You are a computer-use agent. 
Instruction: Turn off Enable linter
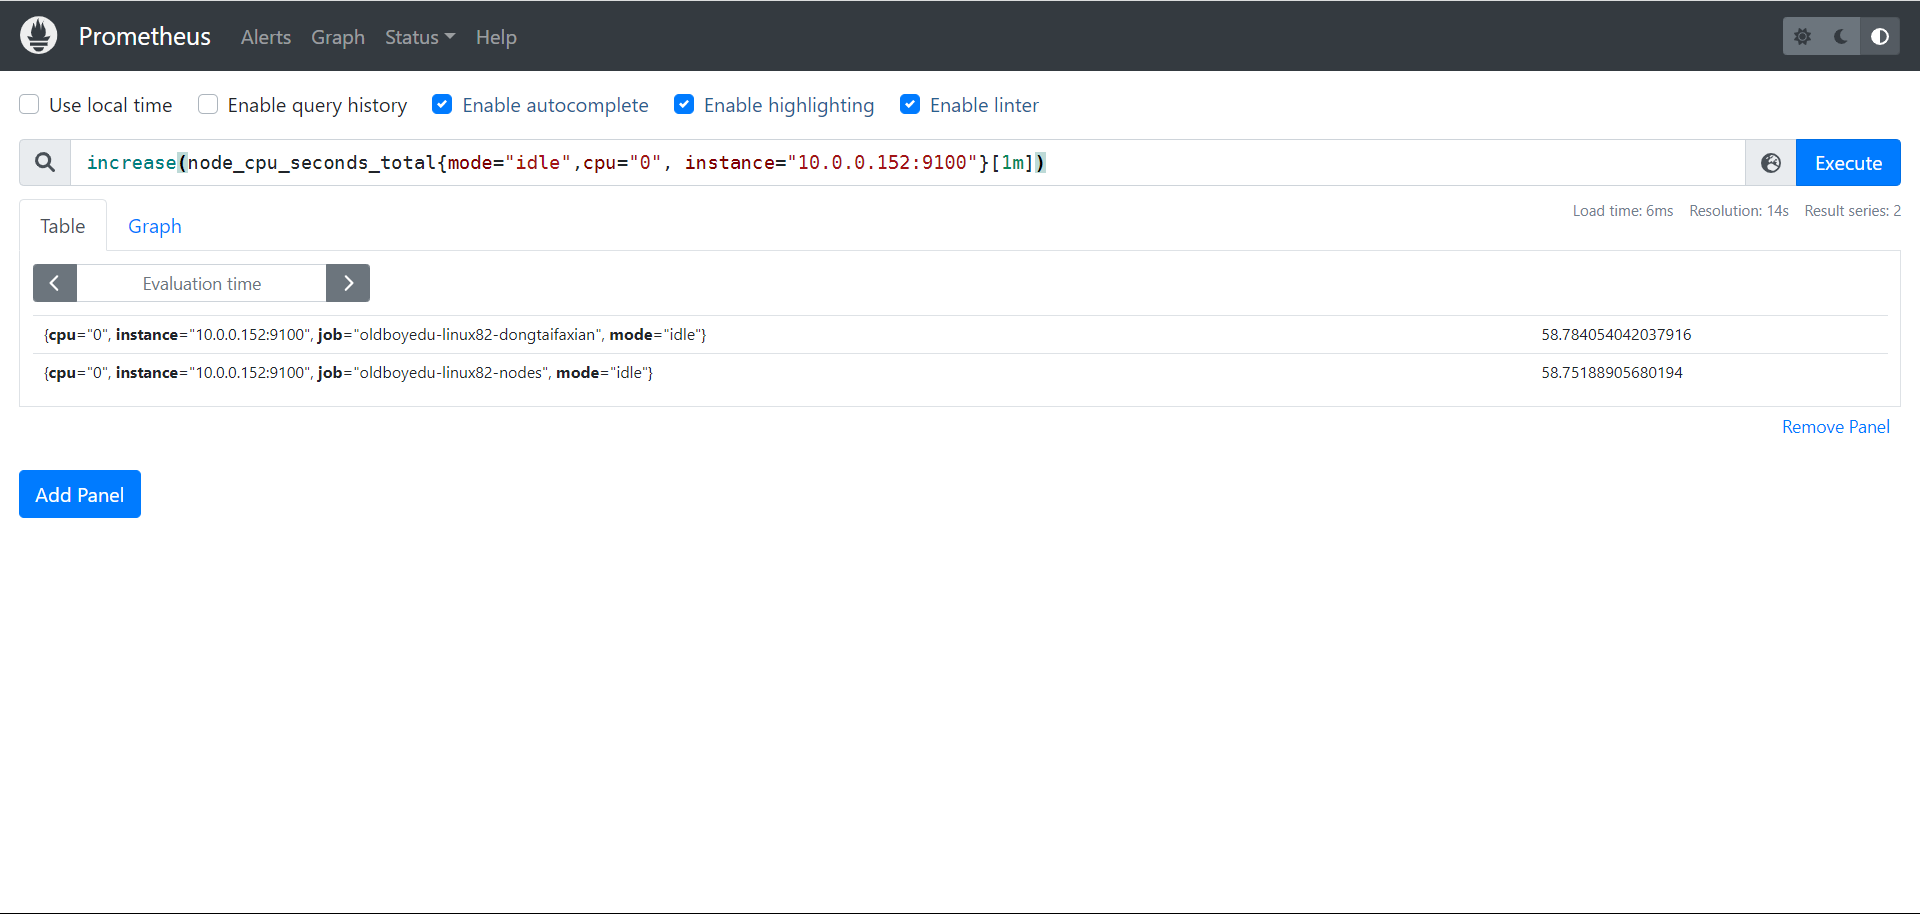click(910, 105)
